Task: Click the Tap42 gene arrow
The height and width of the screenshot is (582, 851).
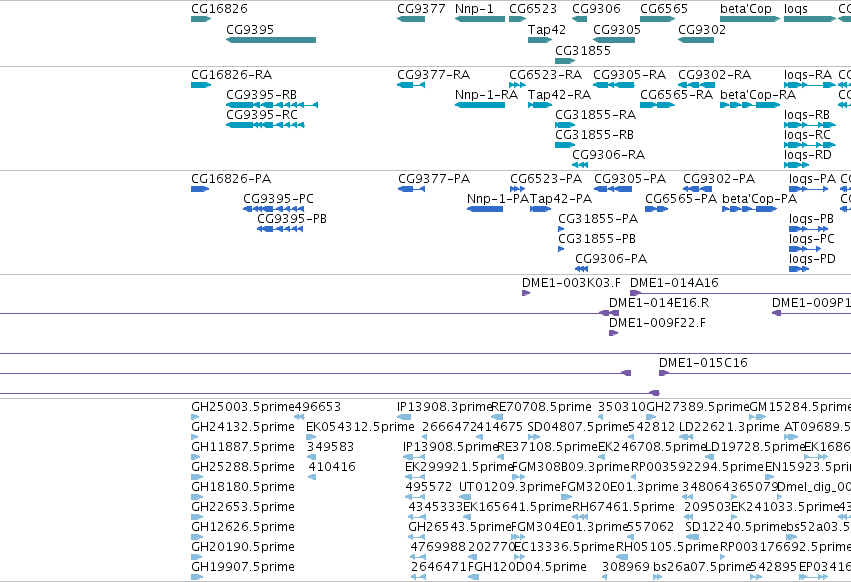Action: (x=540, y=40)
